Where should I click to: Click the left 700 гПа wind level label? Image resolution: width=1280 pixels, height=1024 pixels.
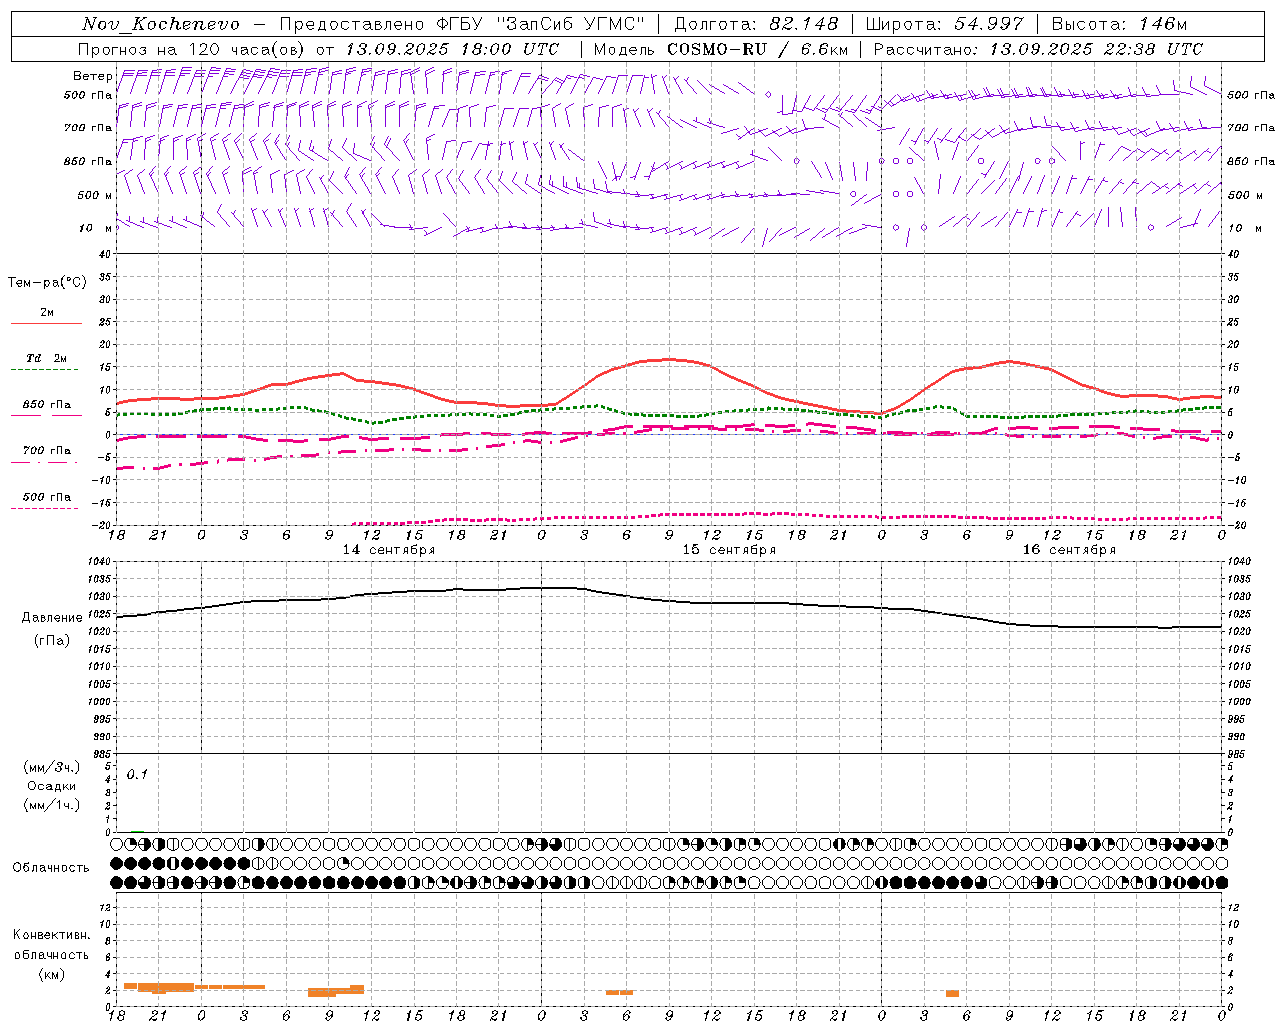click(x=88, y=128)
